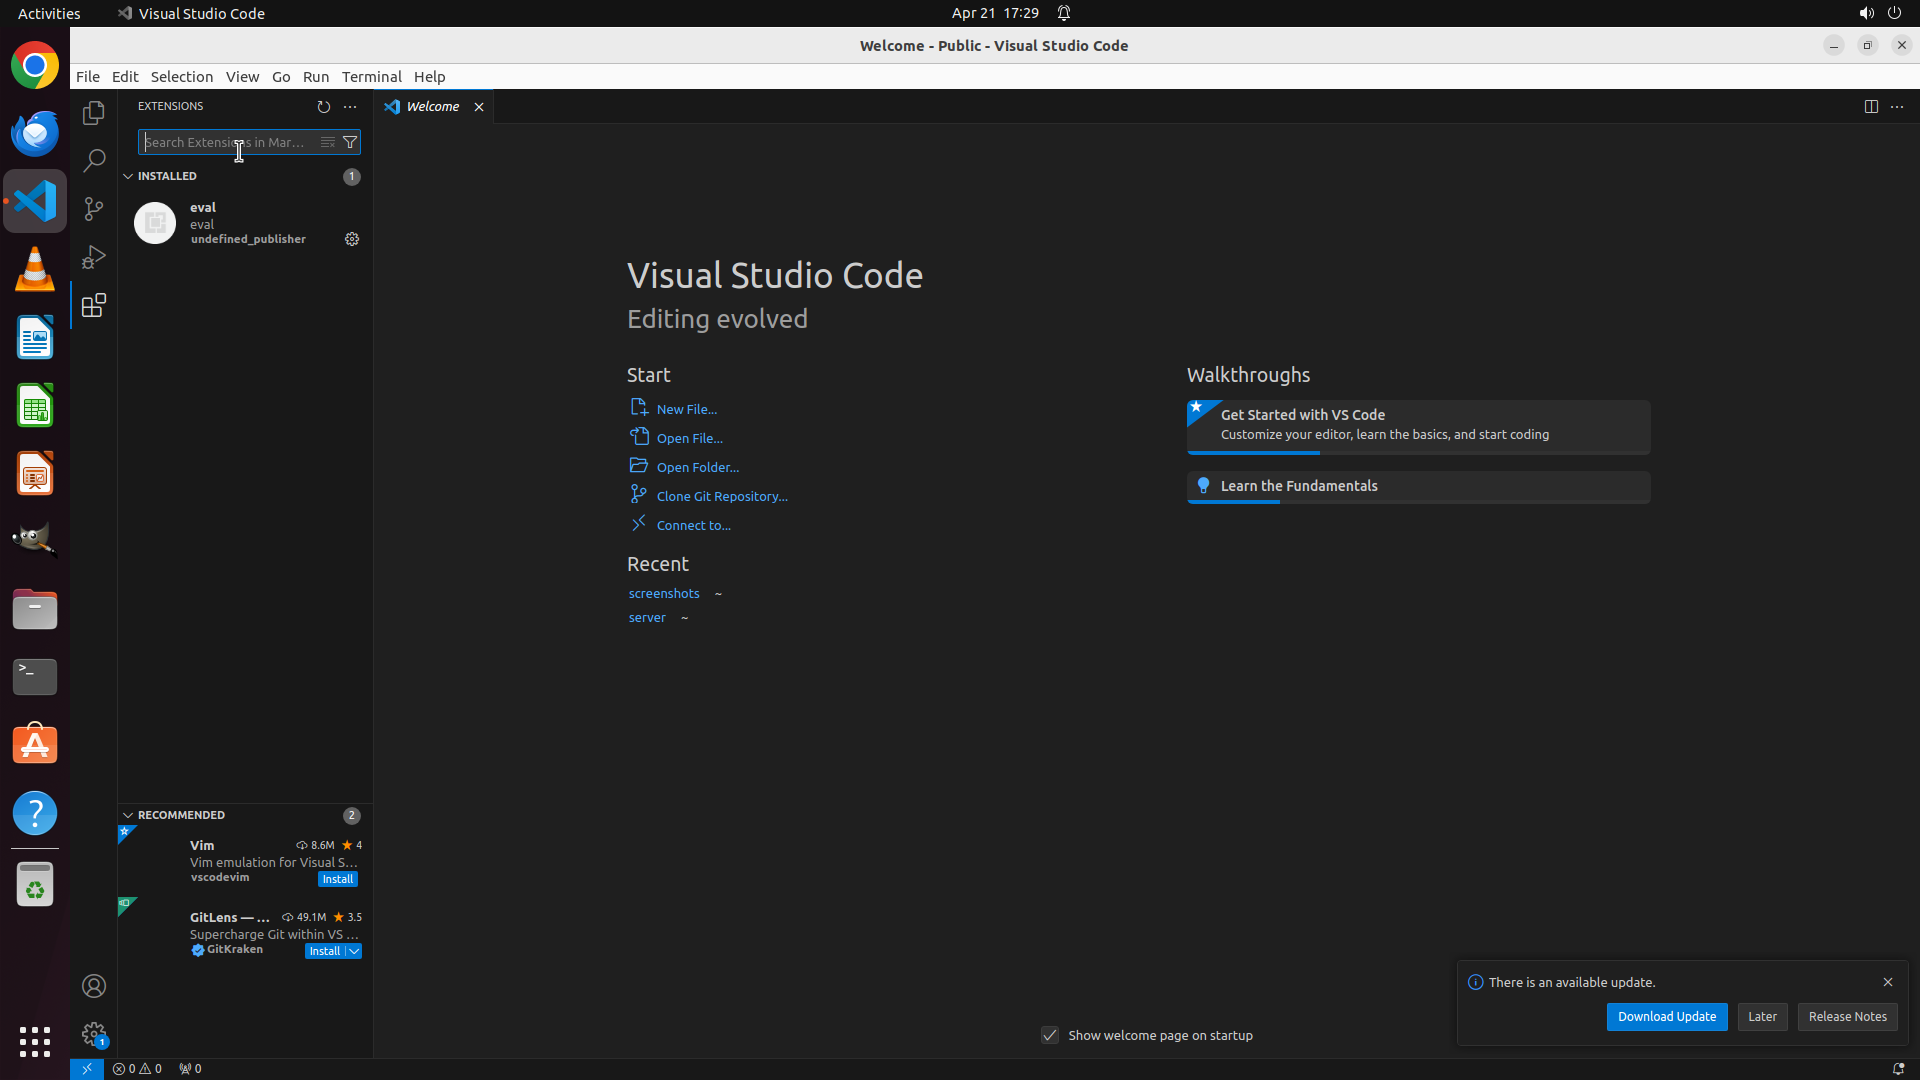Toggle Show welcome page on startup checkbox
The width and height of the screenshot is (1920, 1080).
(1049, 1035)
